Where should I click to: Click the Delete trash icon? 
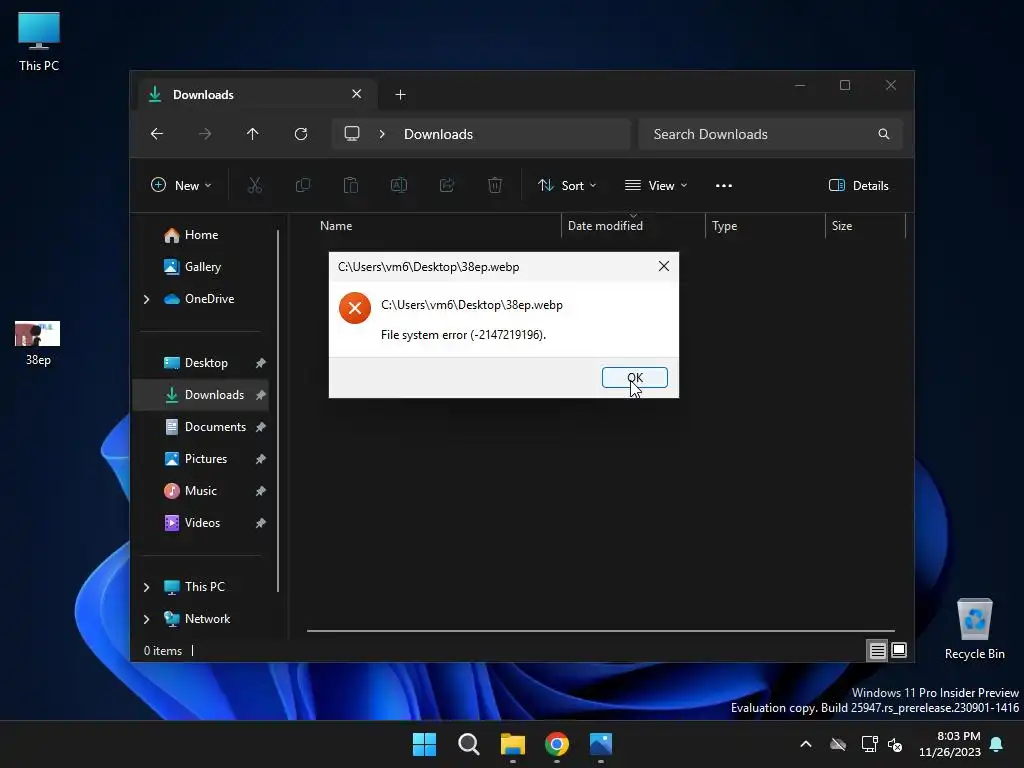point(495,185)
